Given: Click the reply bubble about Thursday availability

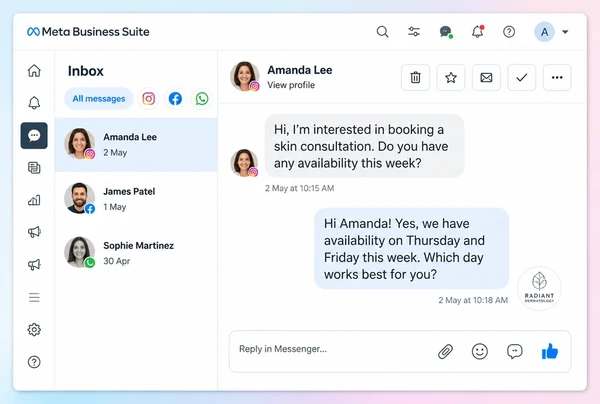Looking at the screenshot, I should pos(411,249).
